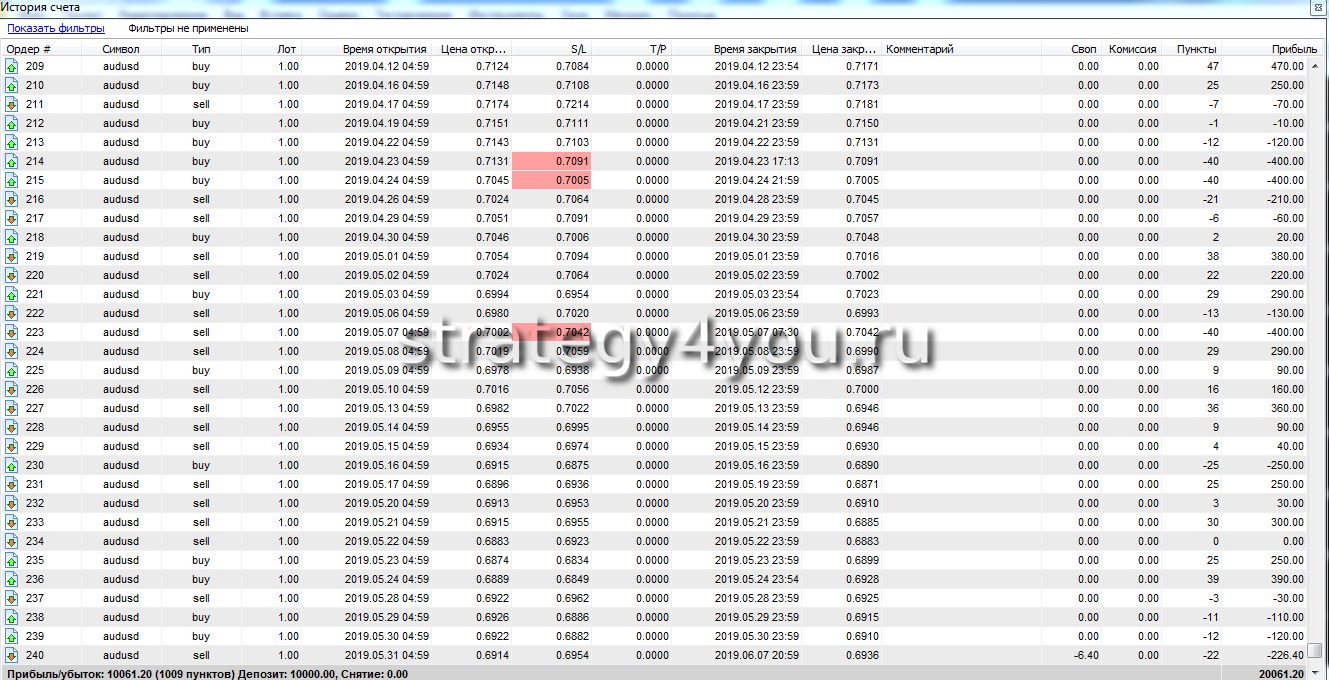Click the sell icon for order 234

coord(12,541)
